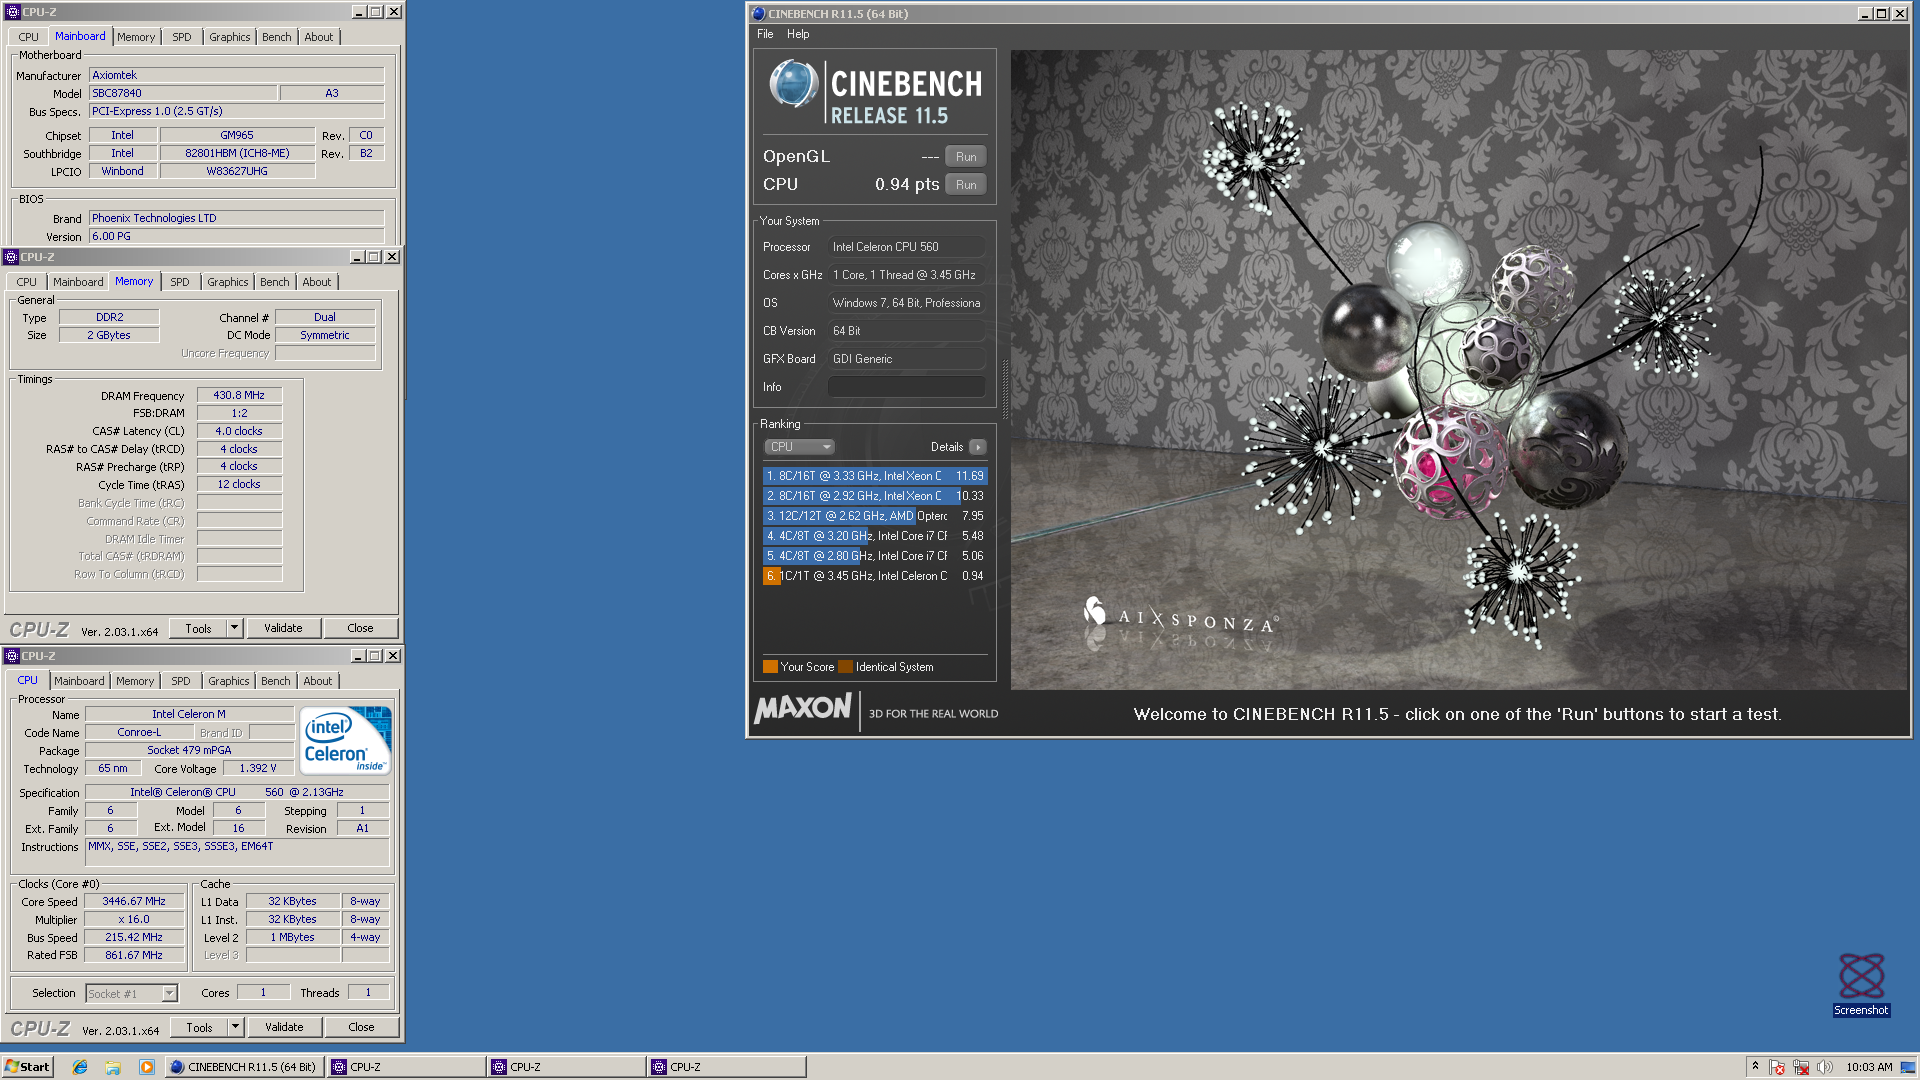Click the GM965 chipset field
This screenshot has height=1080, width=1920.
click(237, 135)
